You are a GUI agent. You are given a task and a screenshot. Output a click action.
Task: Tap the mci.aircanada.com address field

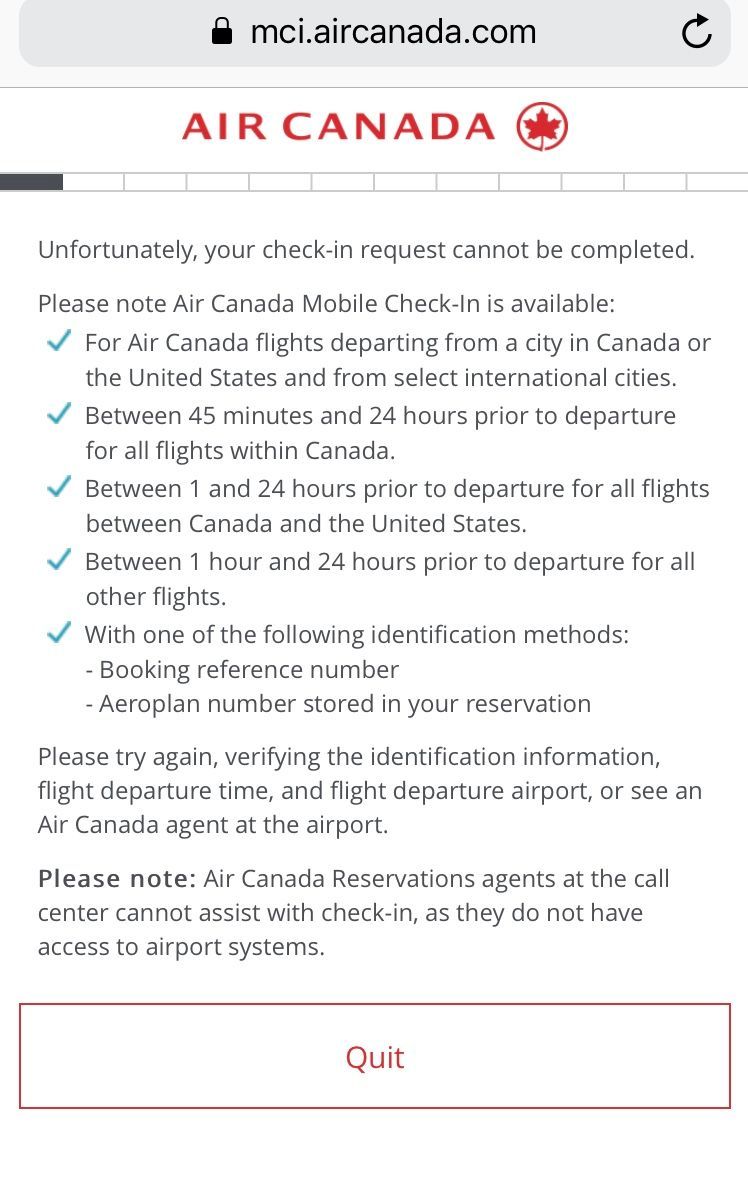(393, 32)
